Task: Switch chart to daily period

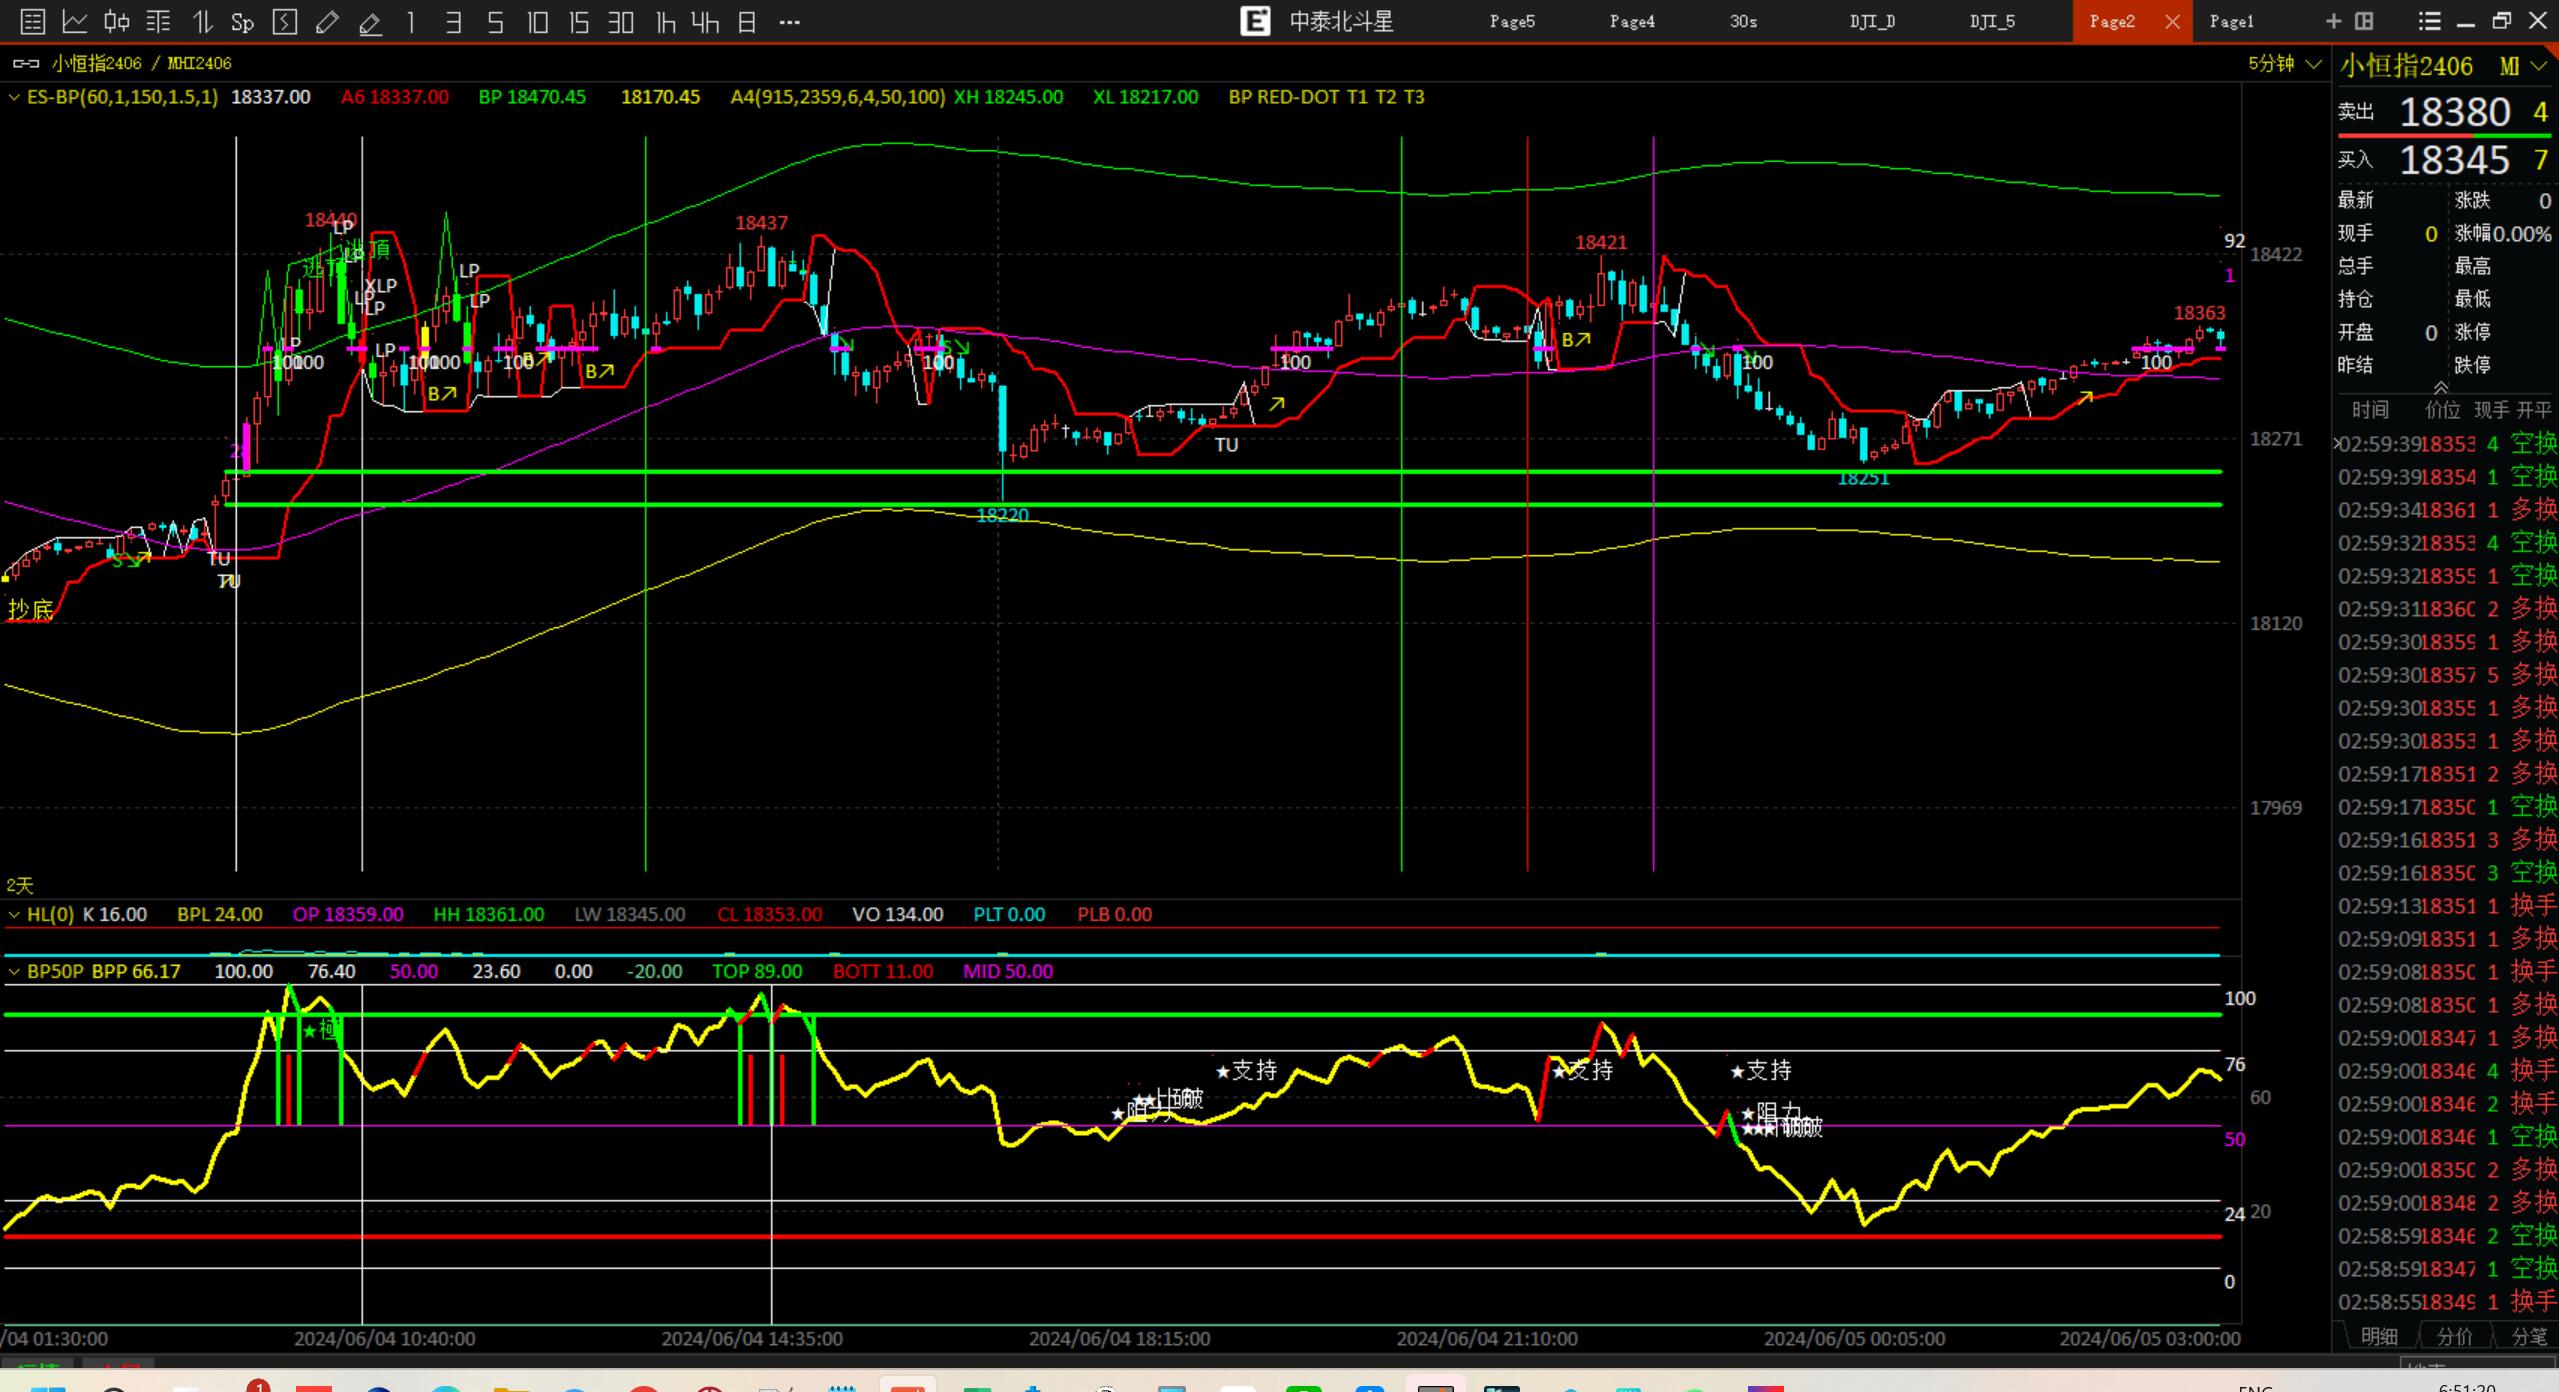Action: [747, 22]
